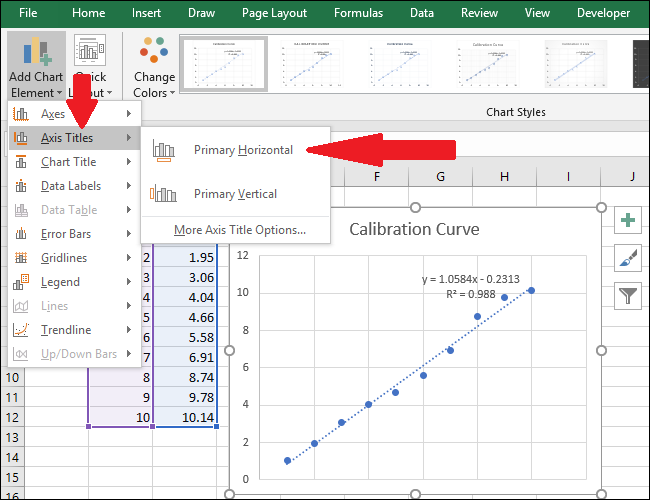The width and height of the screenshot is (650, 500).
Task: Click the Calibration Curve chart title
Action: pyautogui.click(x=414, y=229)
